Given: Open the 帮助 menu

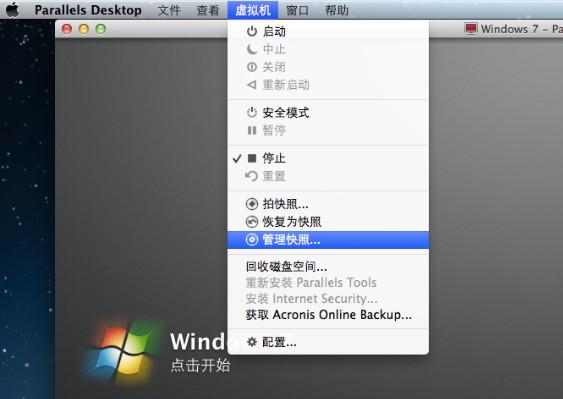Looking at the screenshot, I should click(x=336, y=10).
